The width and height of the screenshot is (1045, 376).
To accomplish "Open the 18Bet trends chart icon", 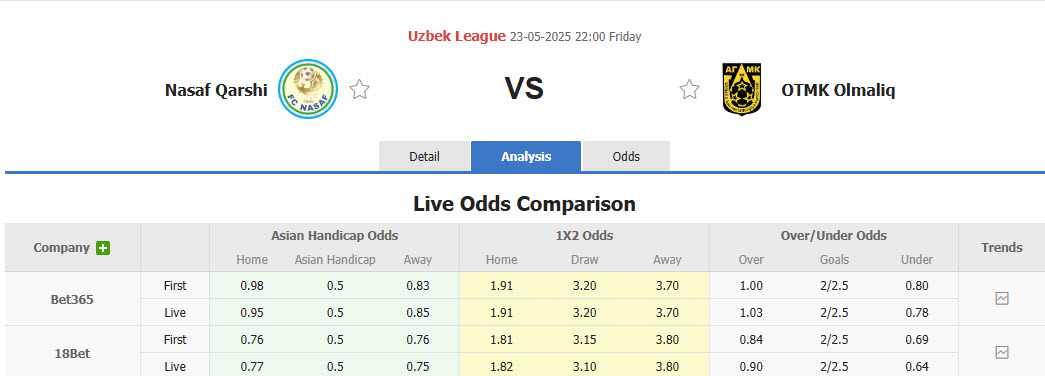I will pos(1002,352).
